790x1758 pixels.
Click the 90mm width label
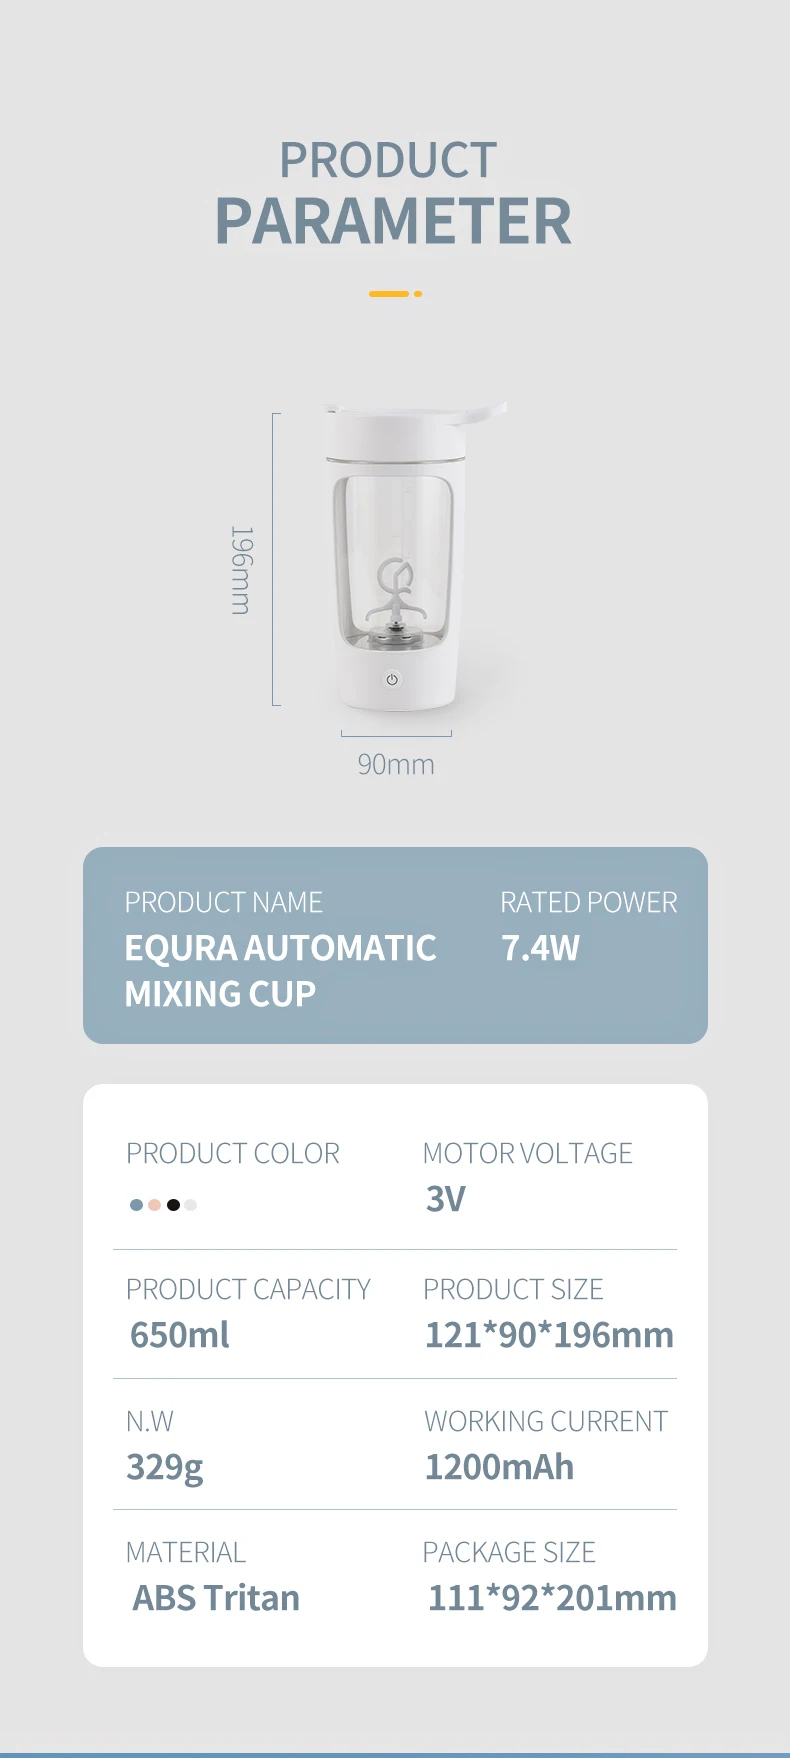tap(396, 765)
